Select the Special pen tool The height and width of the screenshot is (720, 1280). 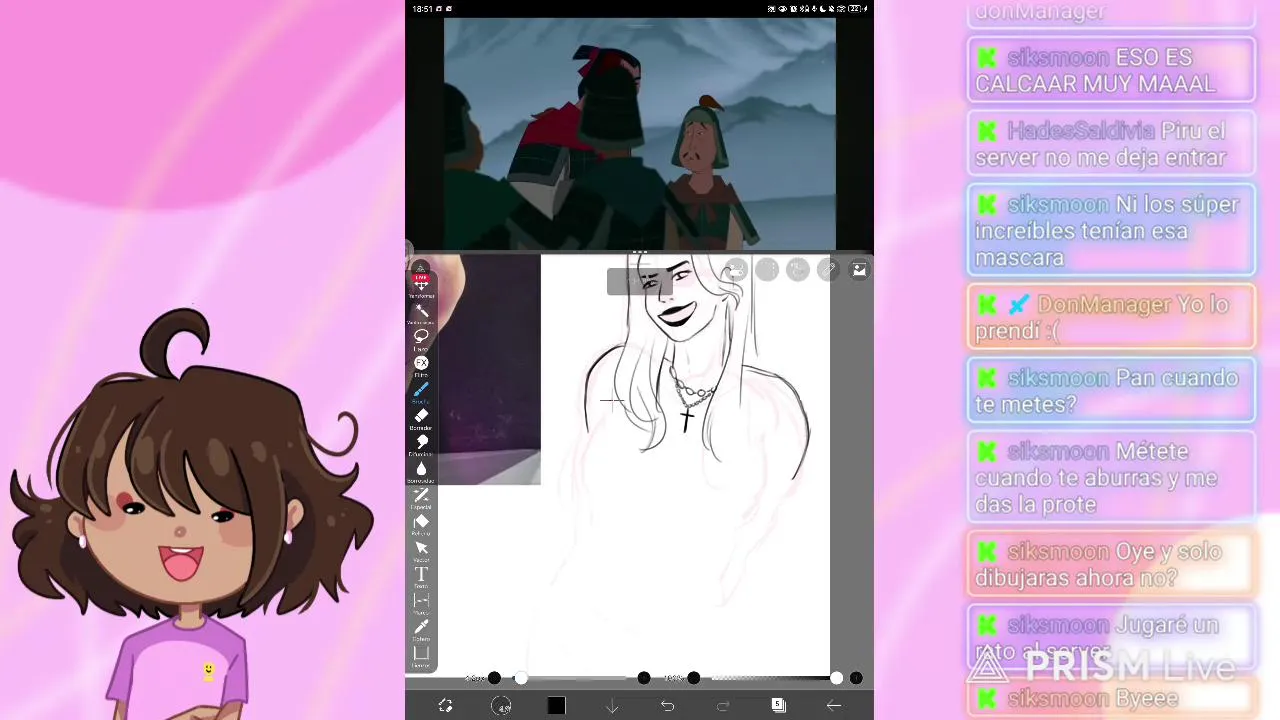pos(421,497)
